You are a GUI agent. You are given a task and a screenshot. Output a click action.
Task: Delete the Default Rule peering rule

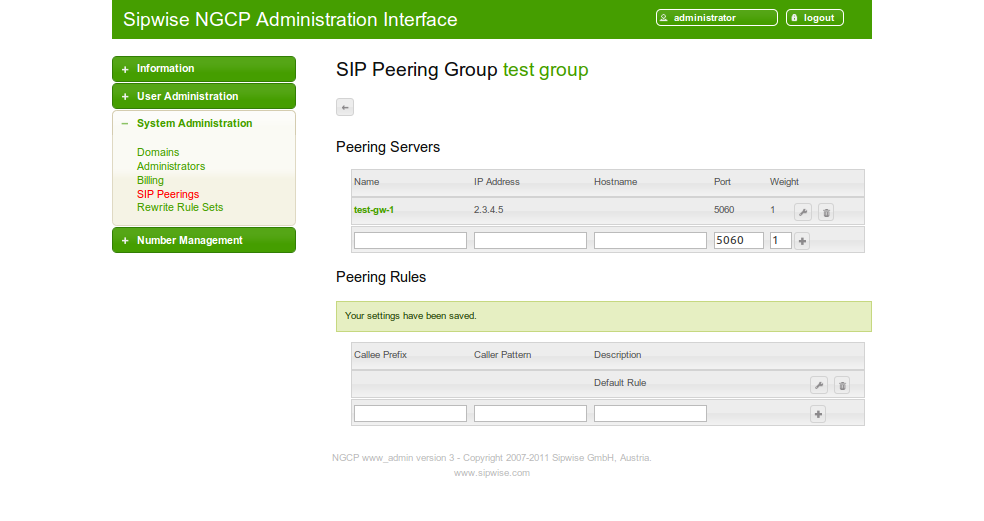[842, 385]
